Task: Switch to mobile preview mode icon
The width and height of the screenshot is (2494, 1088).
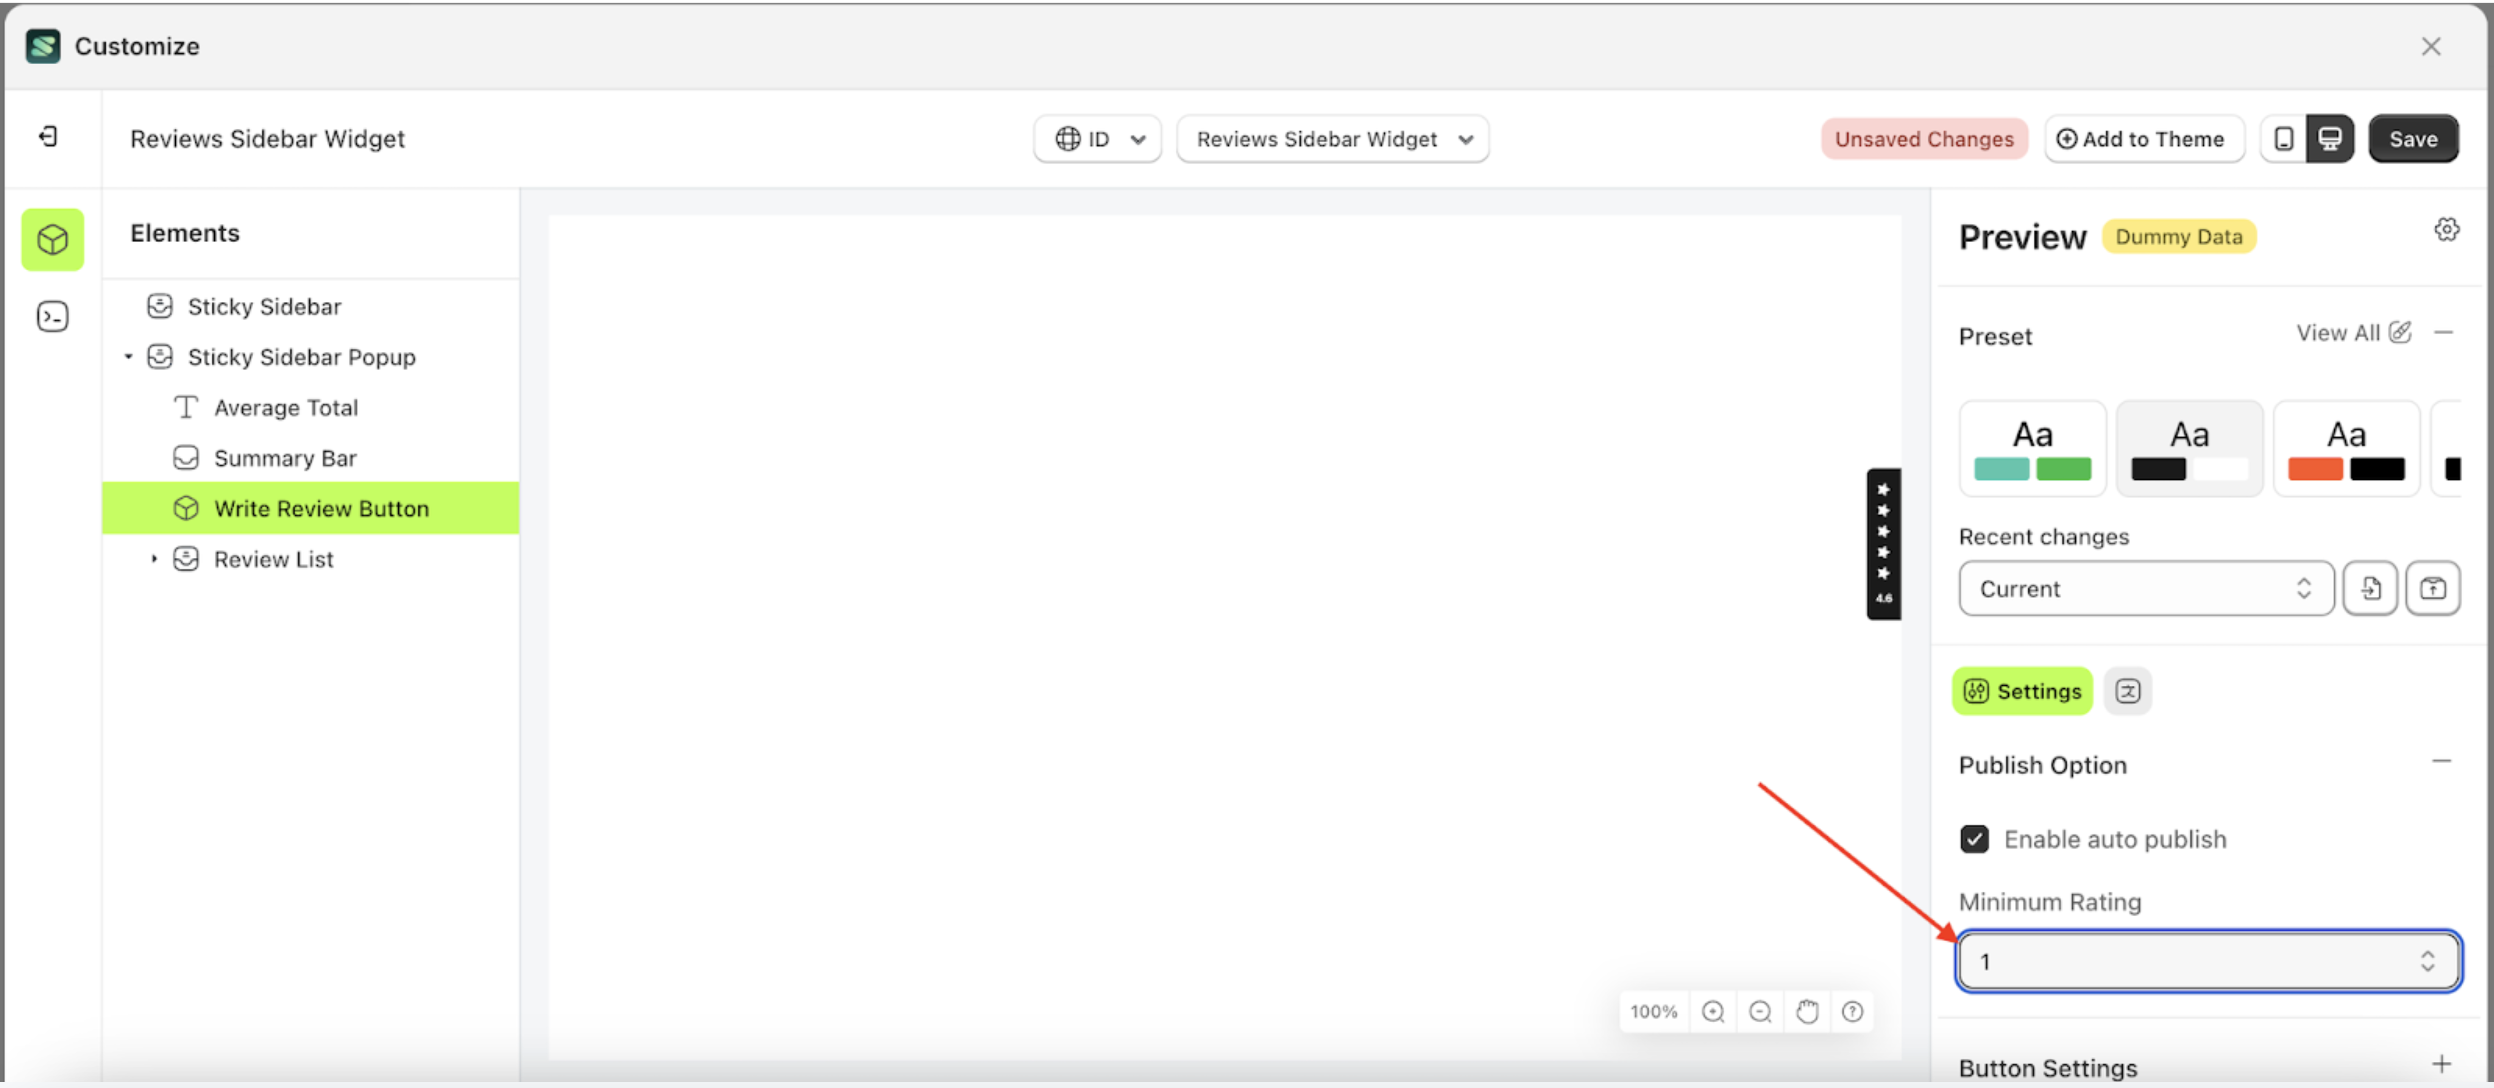Action: 2282,138
